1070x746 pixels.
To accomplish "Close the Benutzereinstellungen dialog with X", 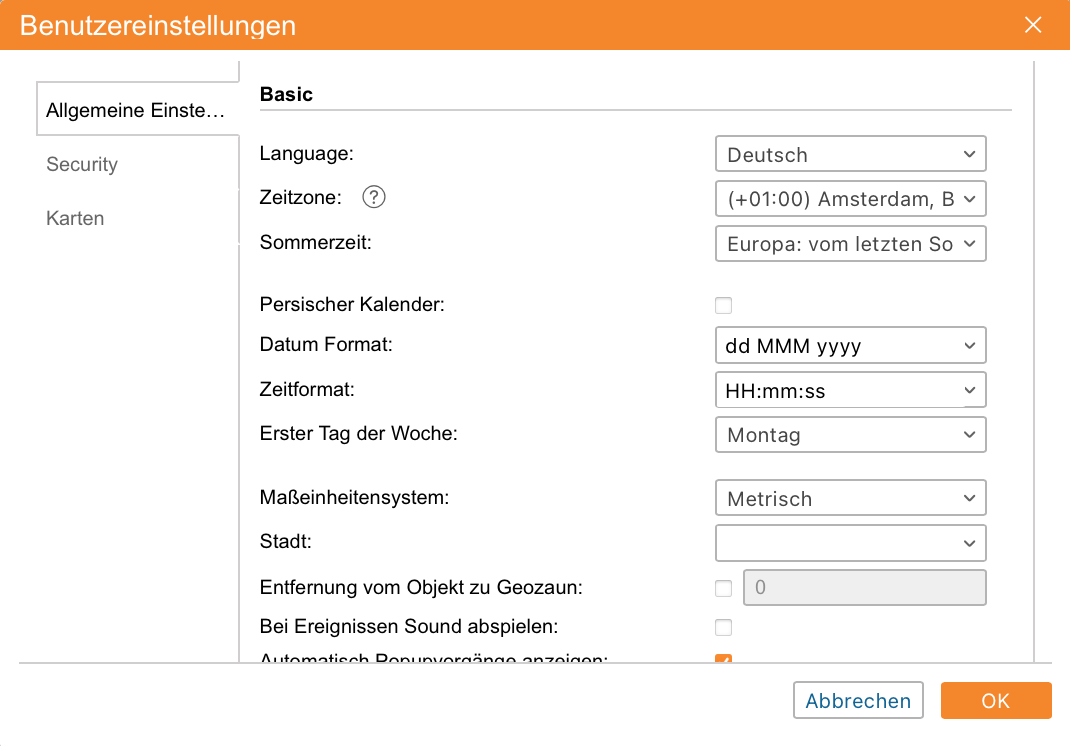I will point(1033,25).
